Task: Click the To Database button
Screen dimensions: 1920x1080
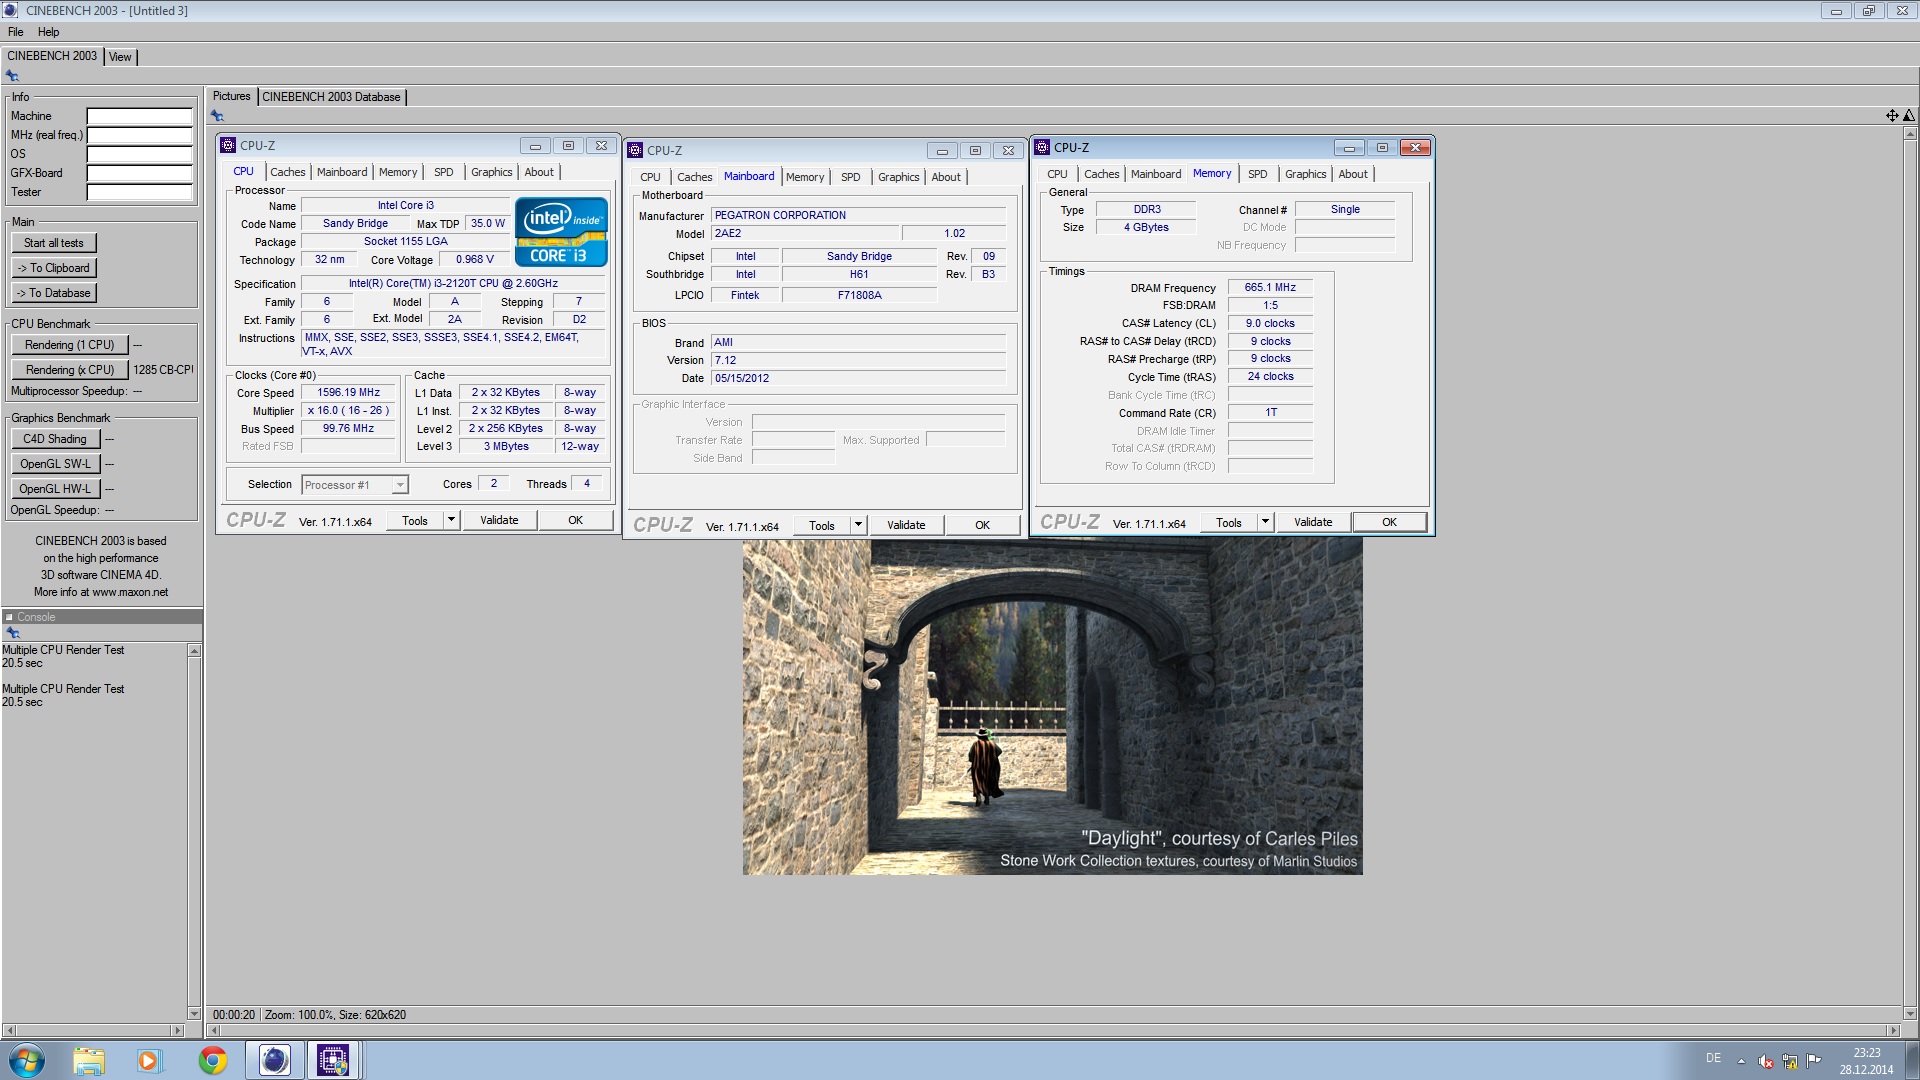Action: click(54, 293)
